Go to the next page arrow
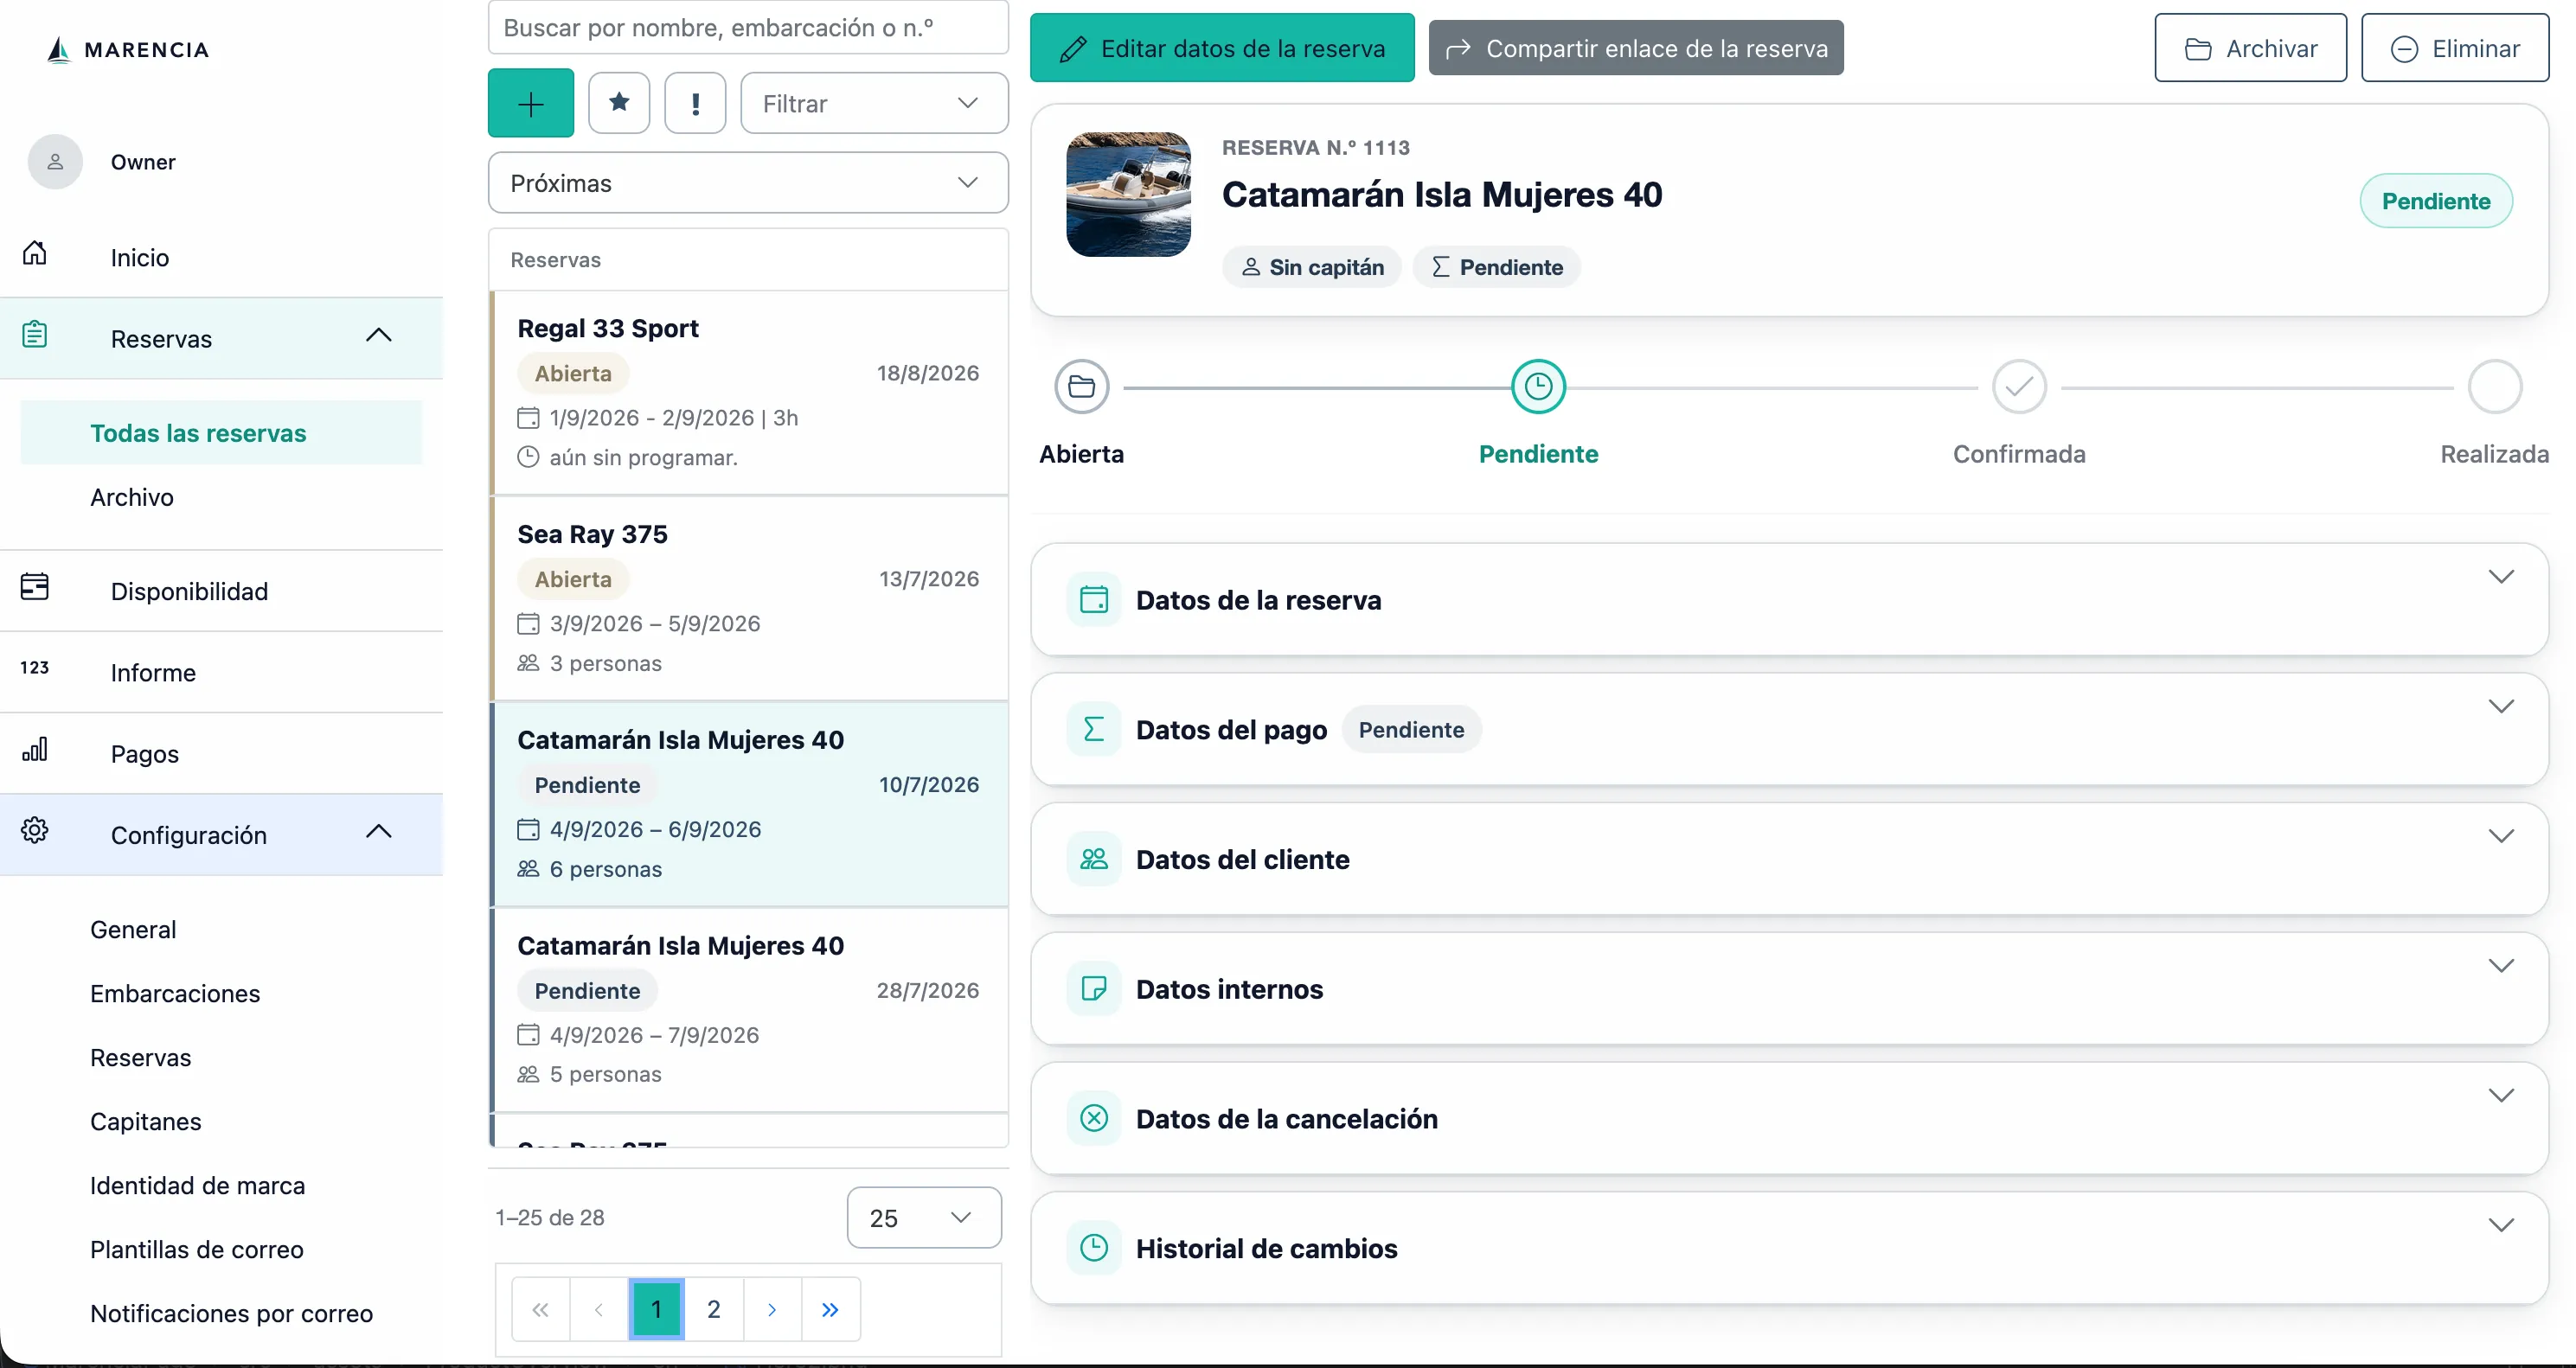 pyautogui.click(x=772, y=1309)
